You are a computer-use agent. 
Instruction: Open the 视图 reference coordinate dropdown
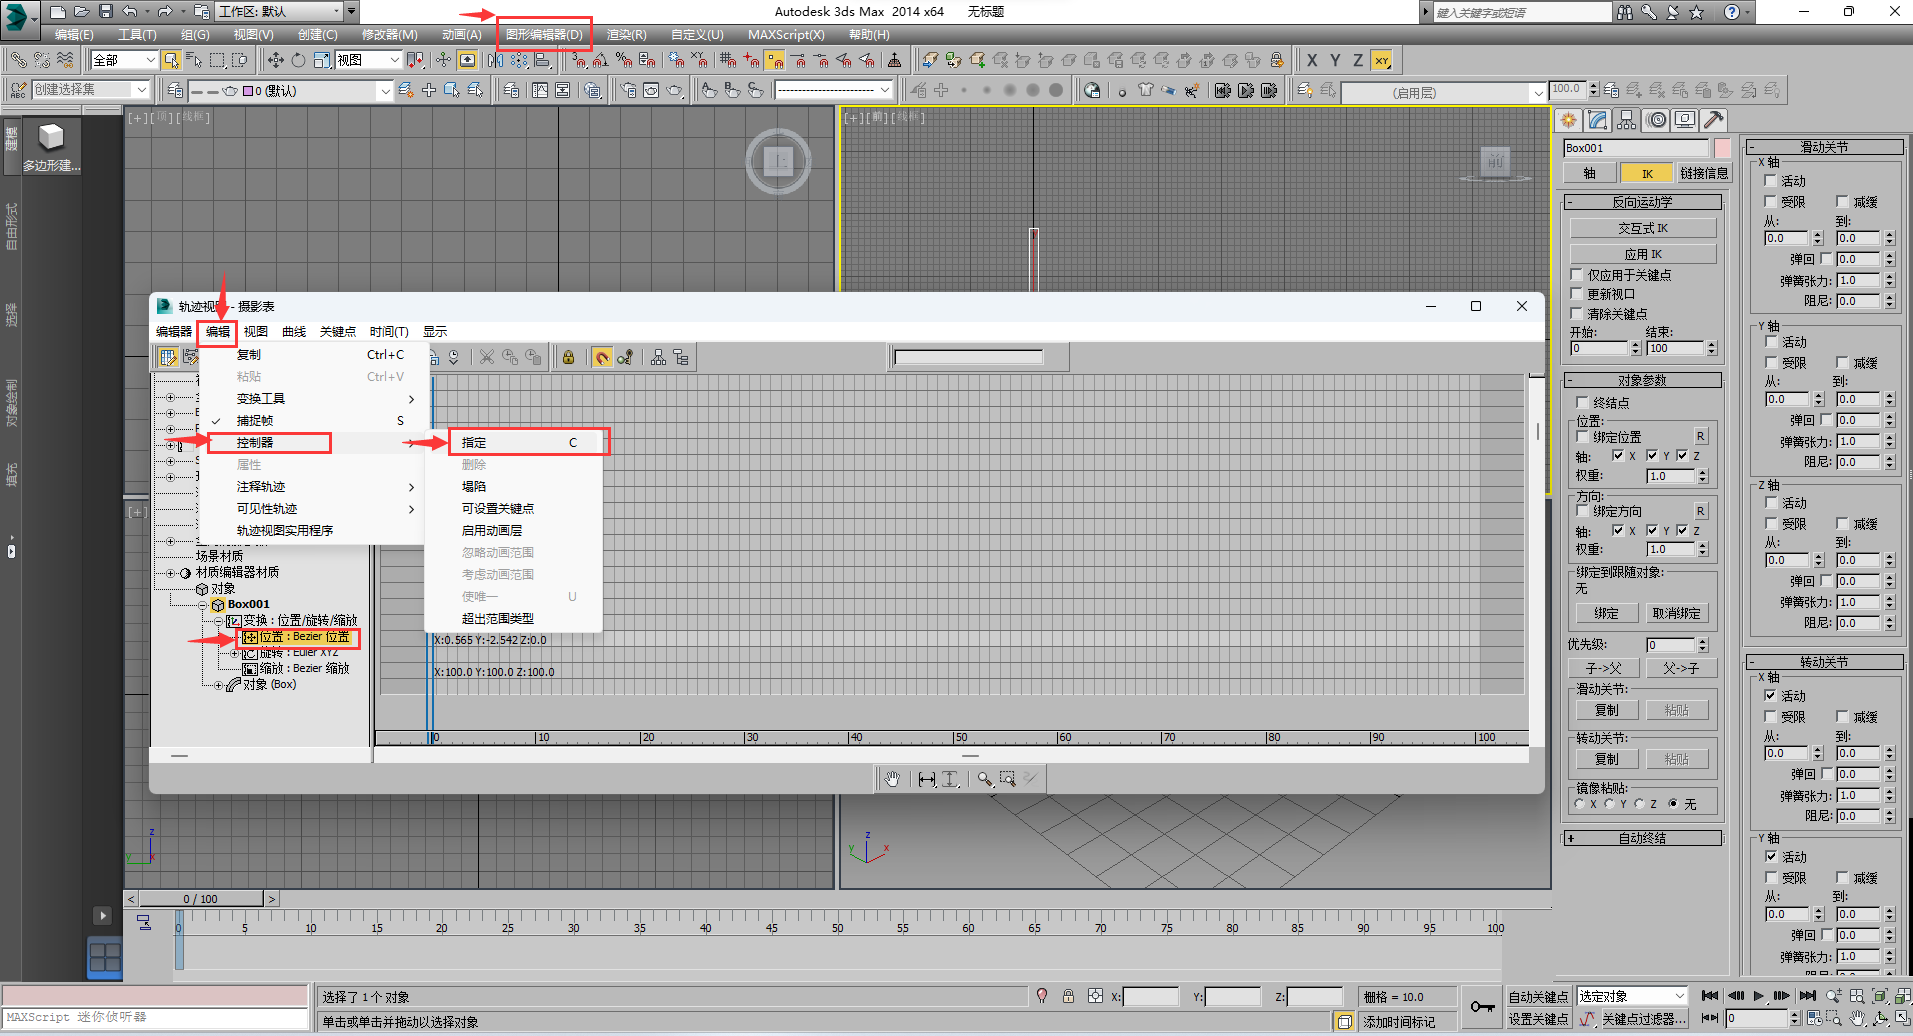pos(368,60)
